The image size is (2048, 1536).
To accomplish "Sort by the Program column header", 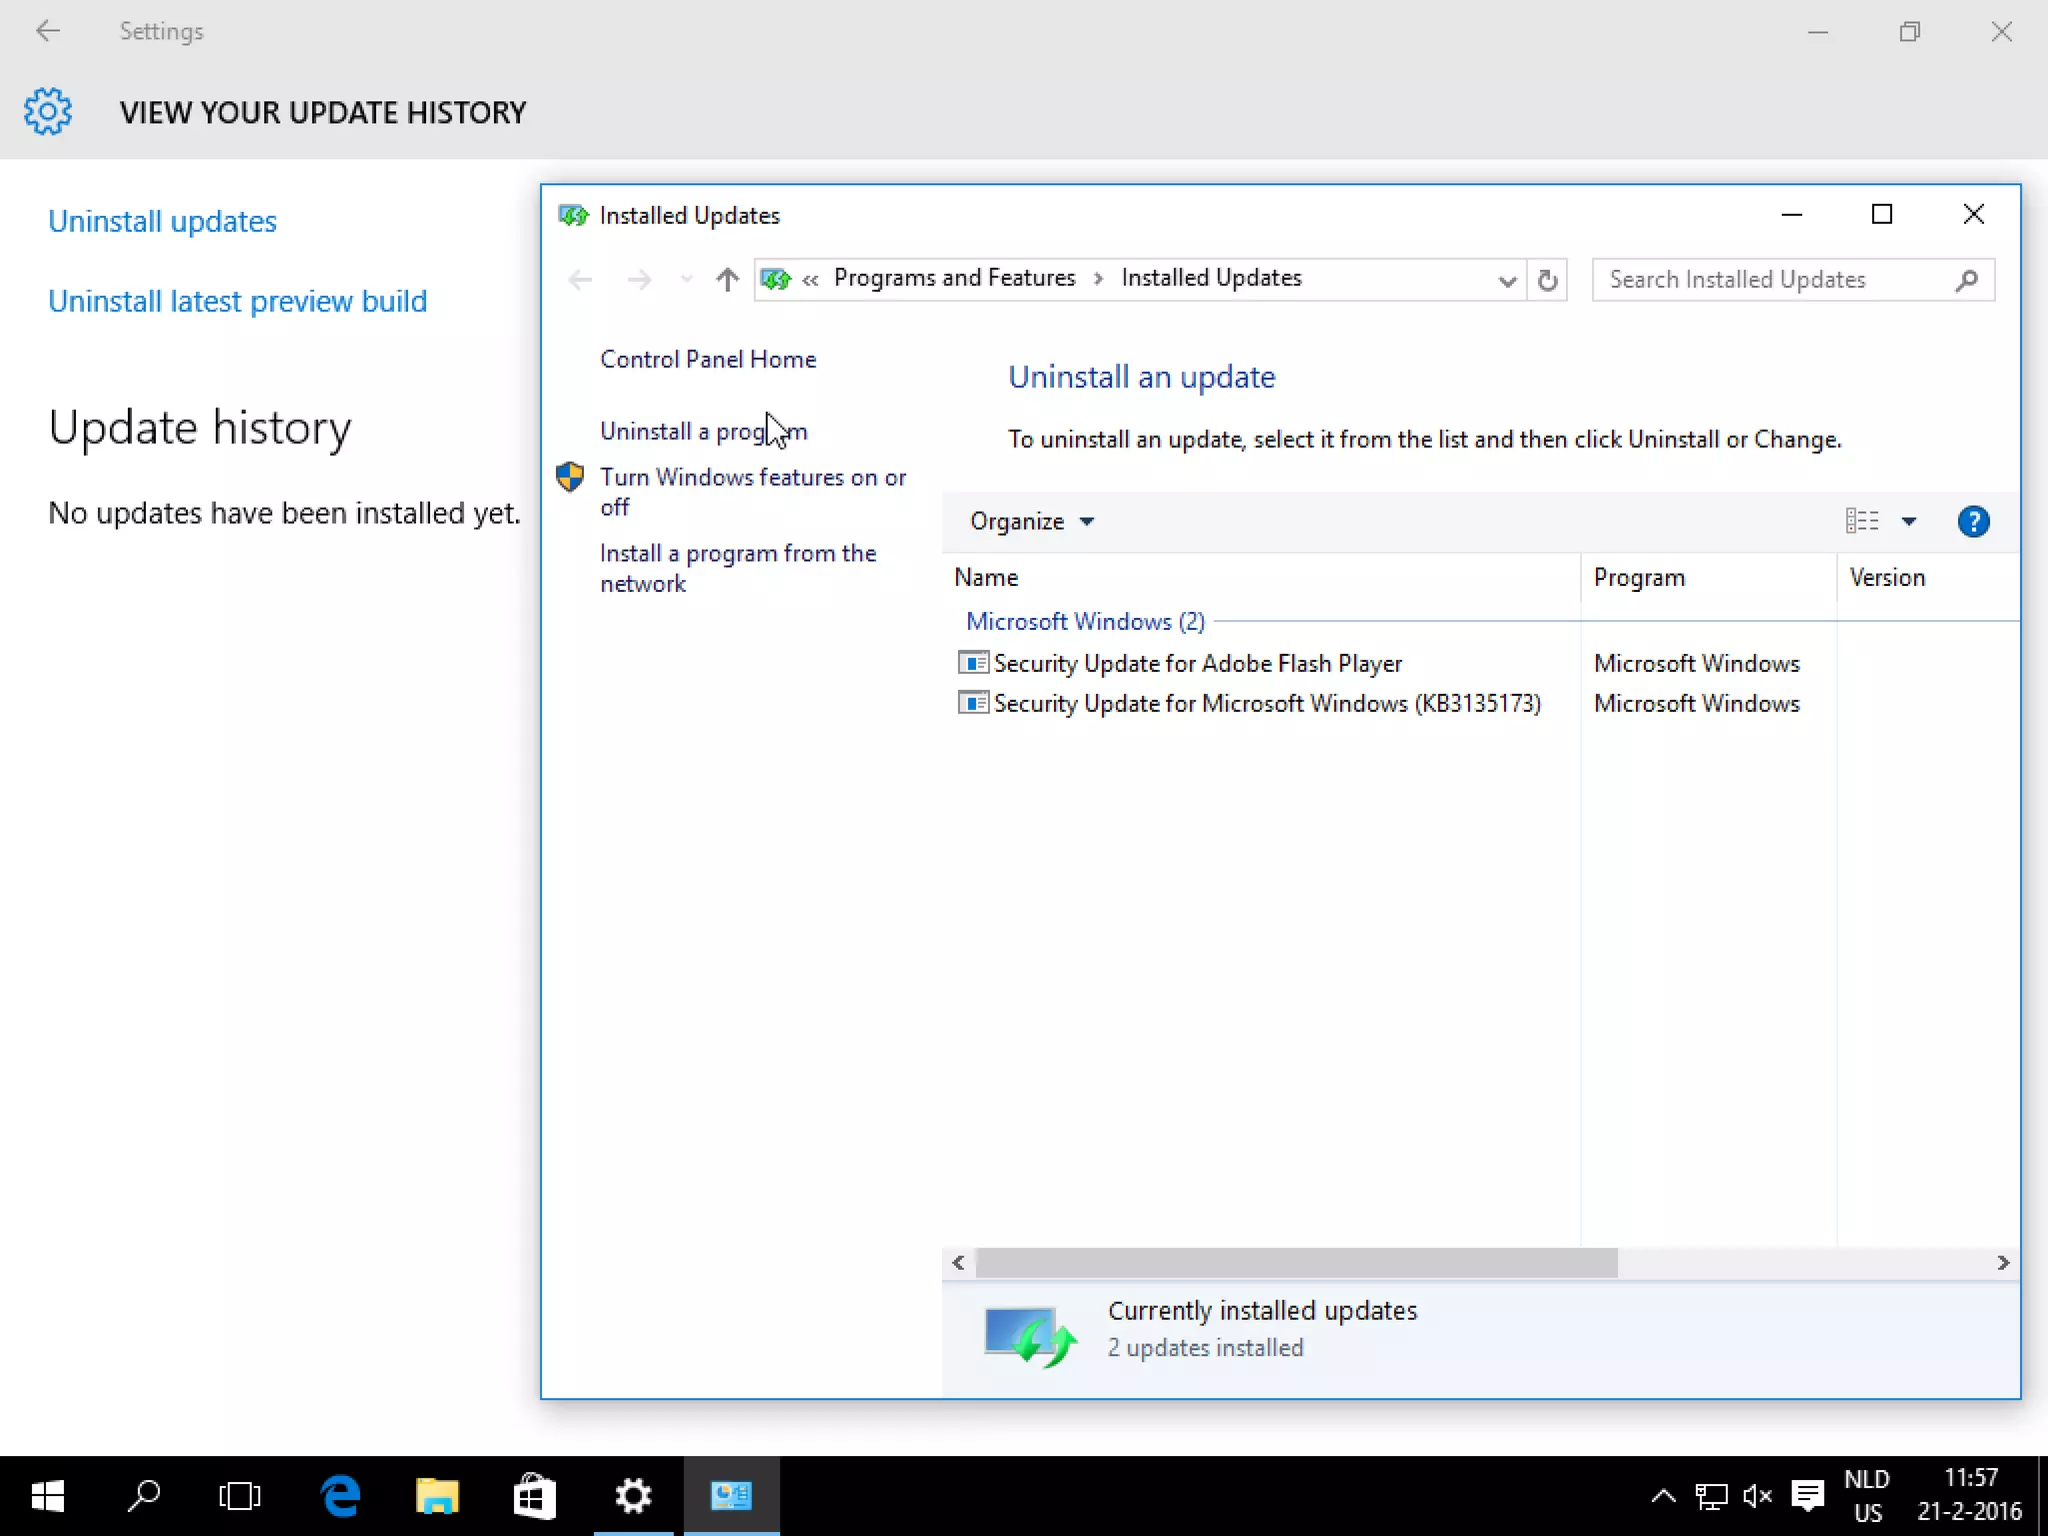I will tap(1708, 577).
